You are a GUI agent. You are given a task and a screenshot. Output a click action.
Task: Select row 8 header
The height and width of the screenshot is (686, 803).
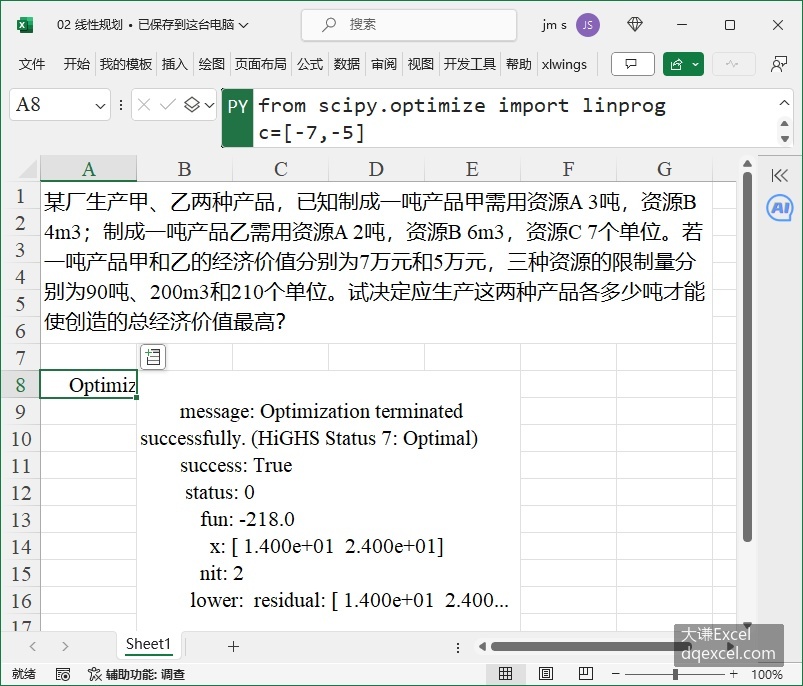pyautogui.click(x=20, y=384)
